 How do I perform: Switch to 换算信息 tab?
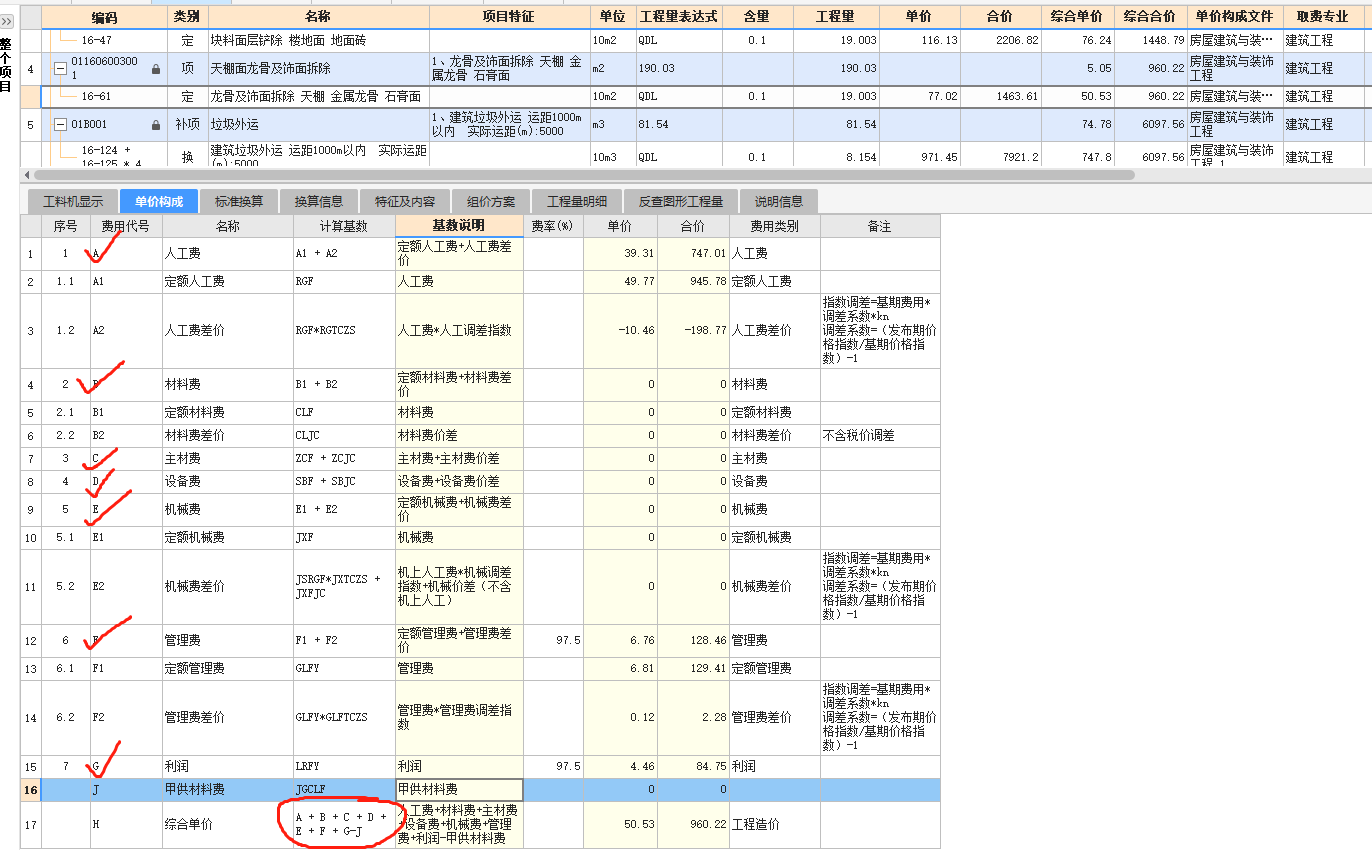tap(319, 201)
